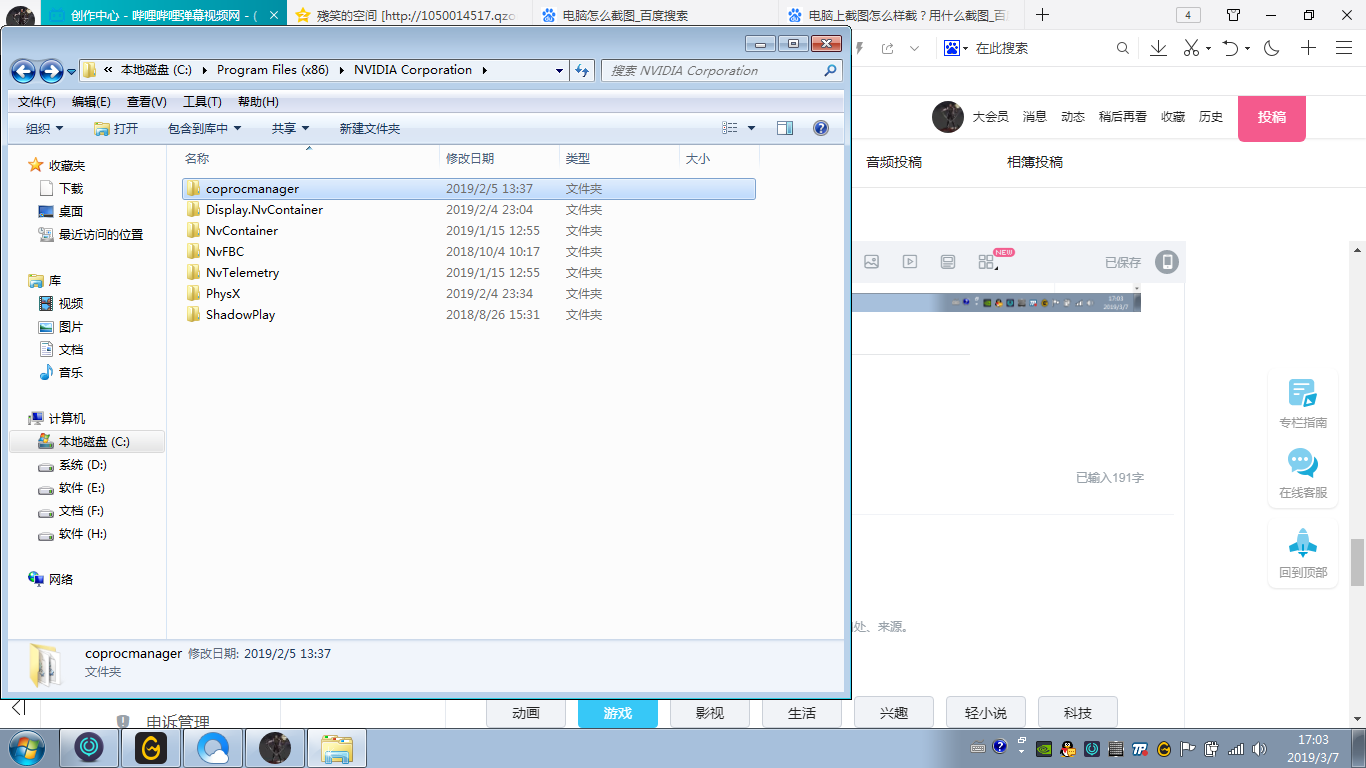This screenshot has width=1366, height=768.
Task: Open 桌面 in the favorites sidebar
Action: coord(71,211)
